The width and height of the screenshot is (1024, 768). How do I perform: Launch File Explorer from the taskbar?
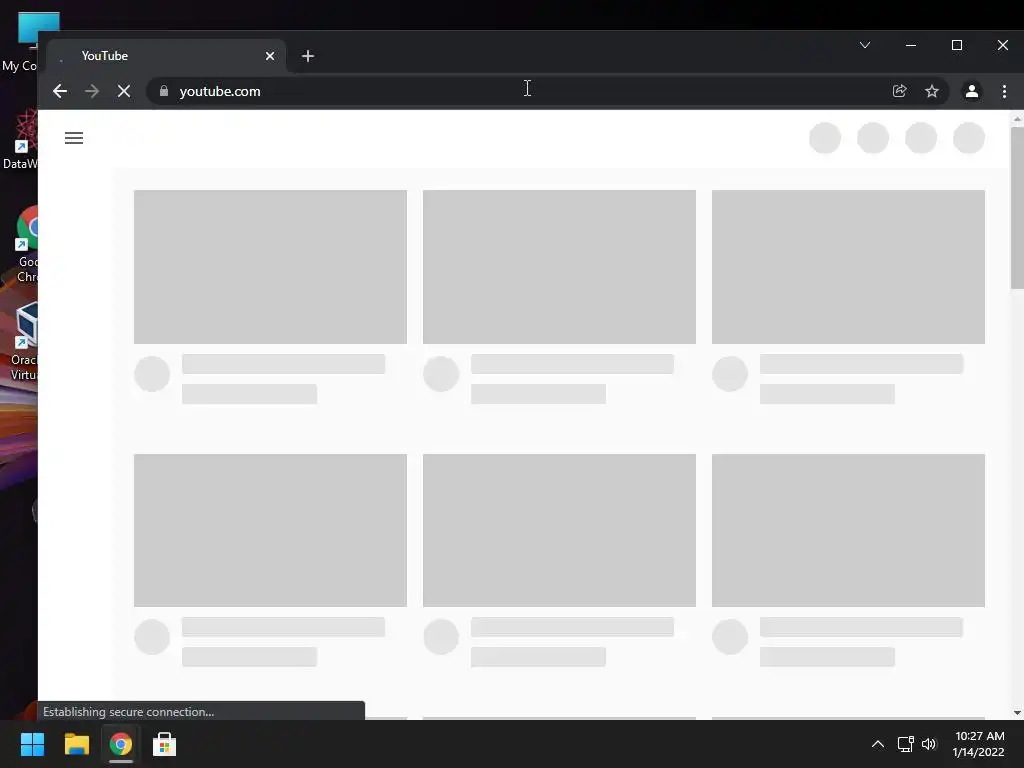pos(76,744)
